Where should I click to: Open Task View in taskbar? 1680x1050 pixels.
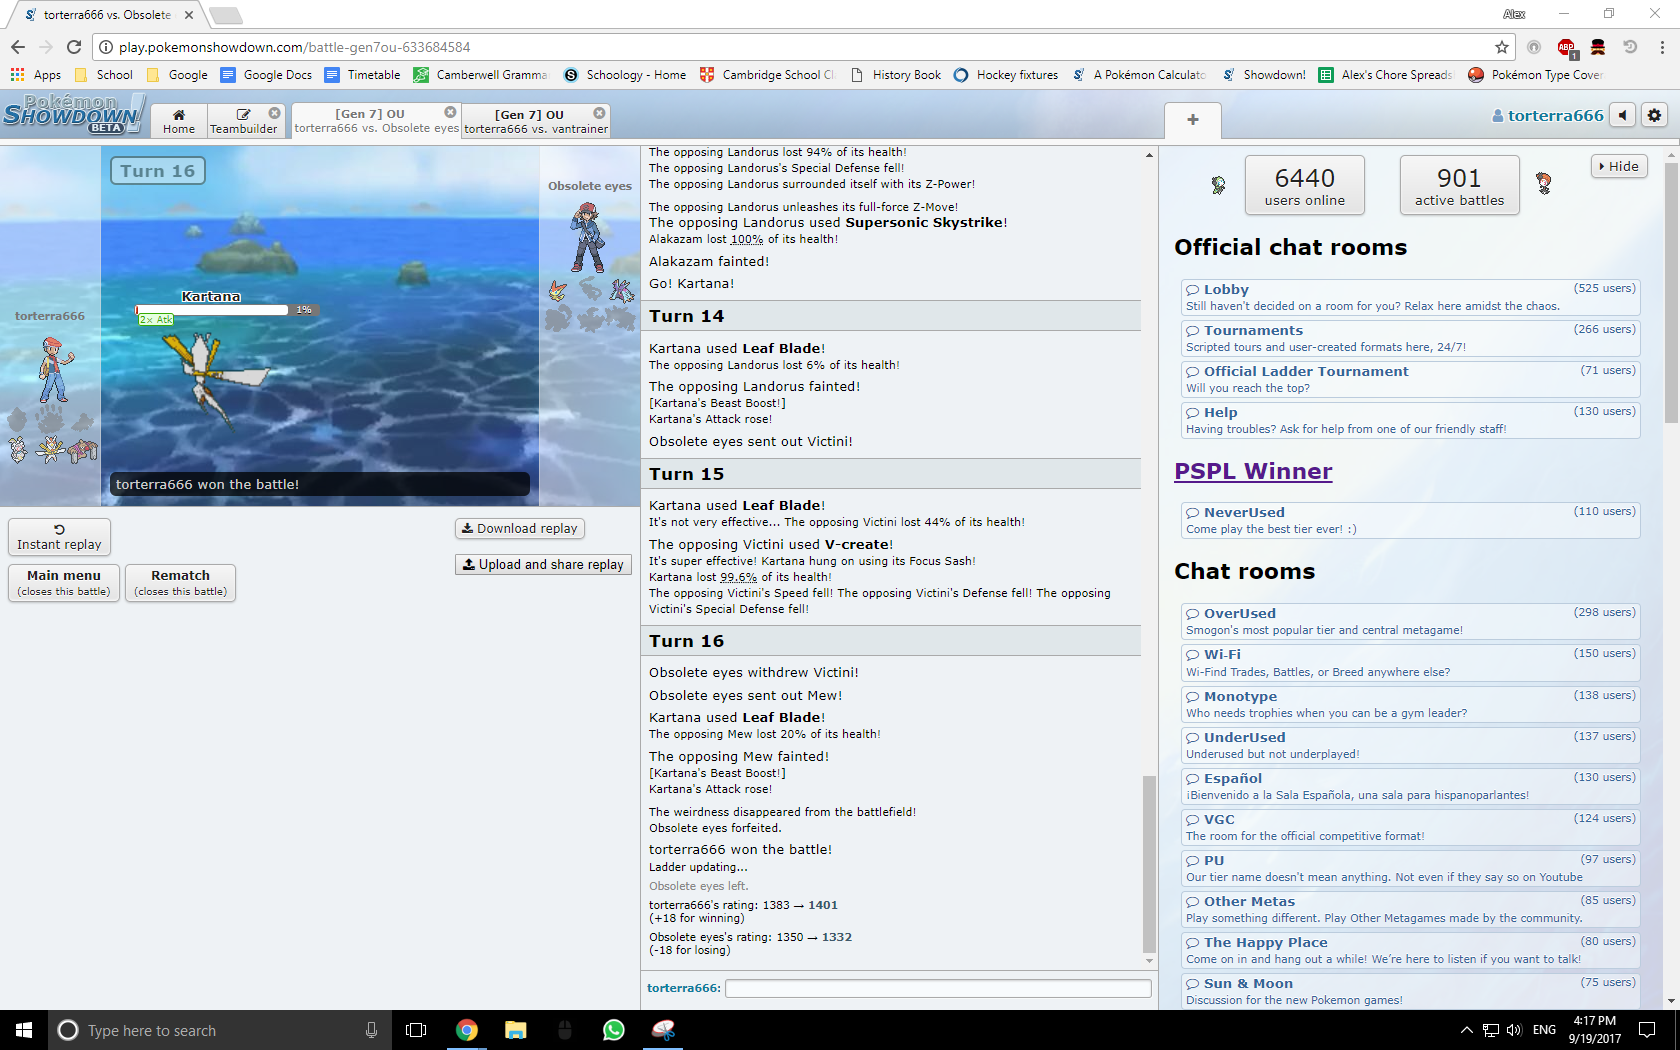tap(416, 1030)
